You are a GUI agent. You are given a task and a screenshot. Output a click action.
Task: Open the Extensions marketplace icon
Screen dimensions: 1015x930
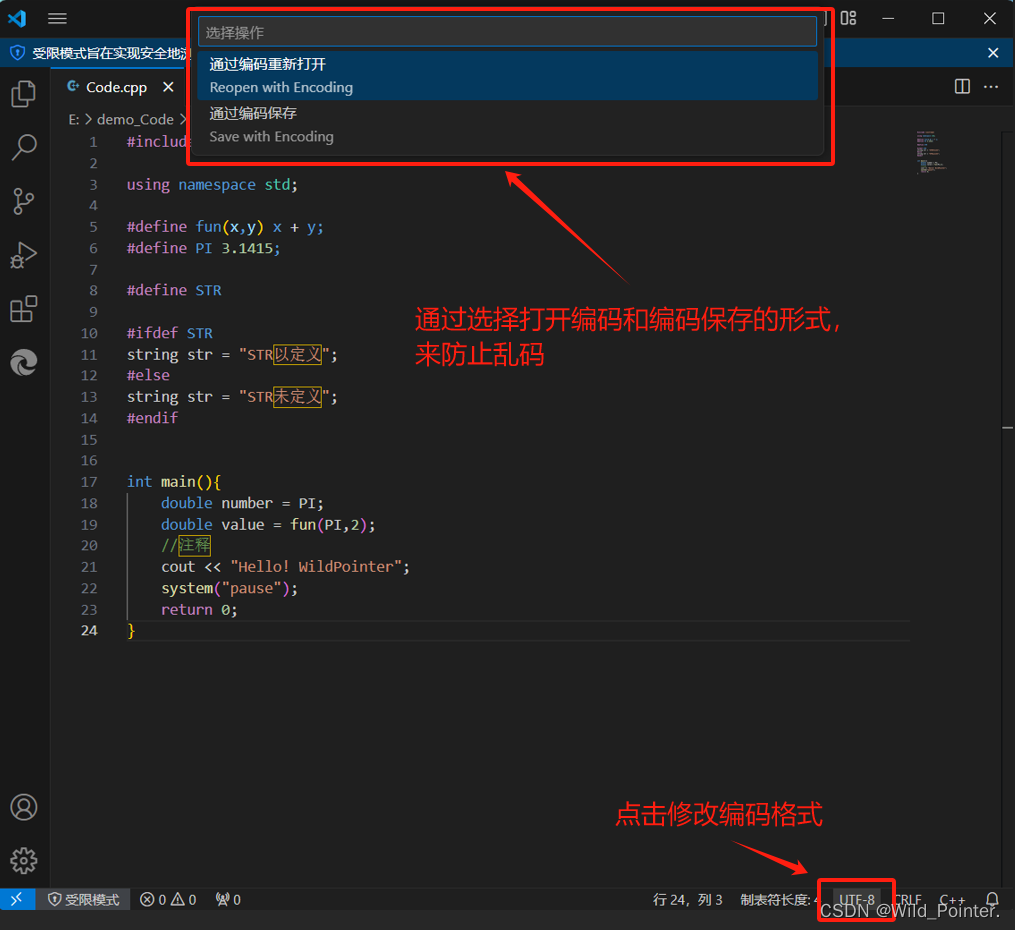(24, 309)
